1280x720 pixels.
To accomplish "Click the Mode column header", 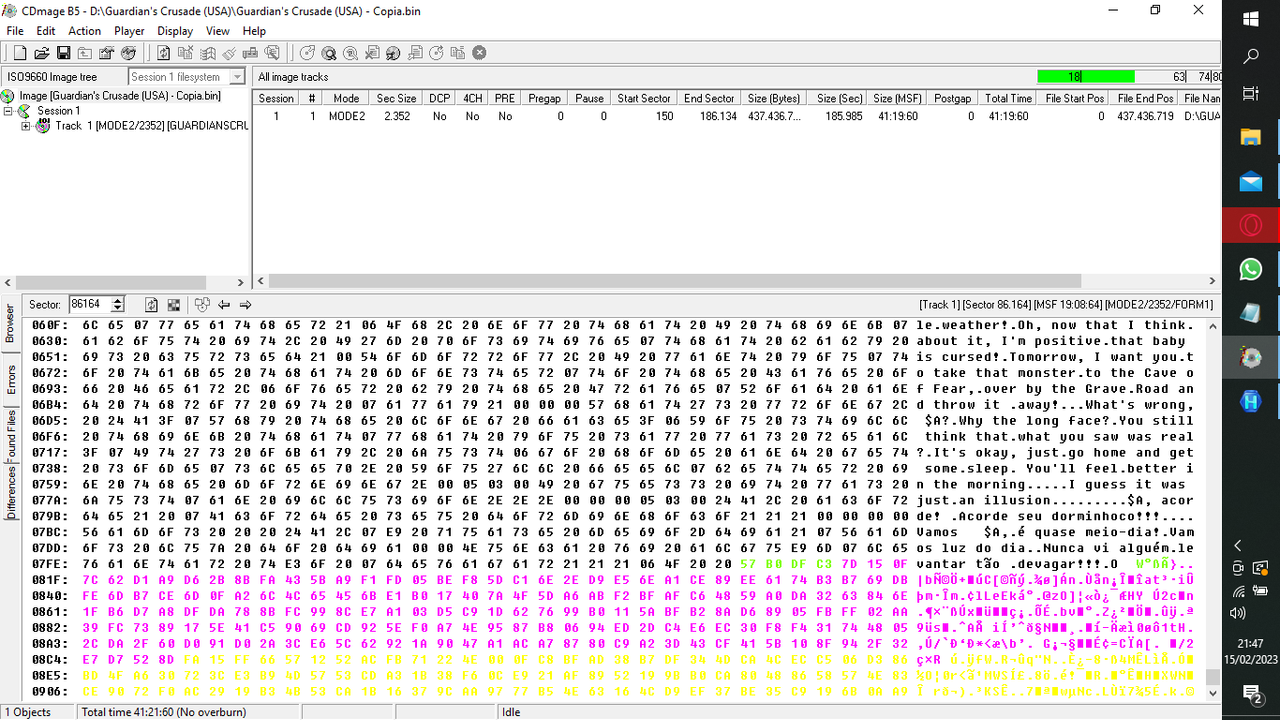I will pos(346,98).
